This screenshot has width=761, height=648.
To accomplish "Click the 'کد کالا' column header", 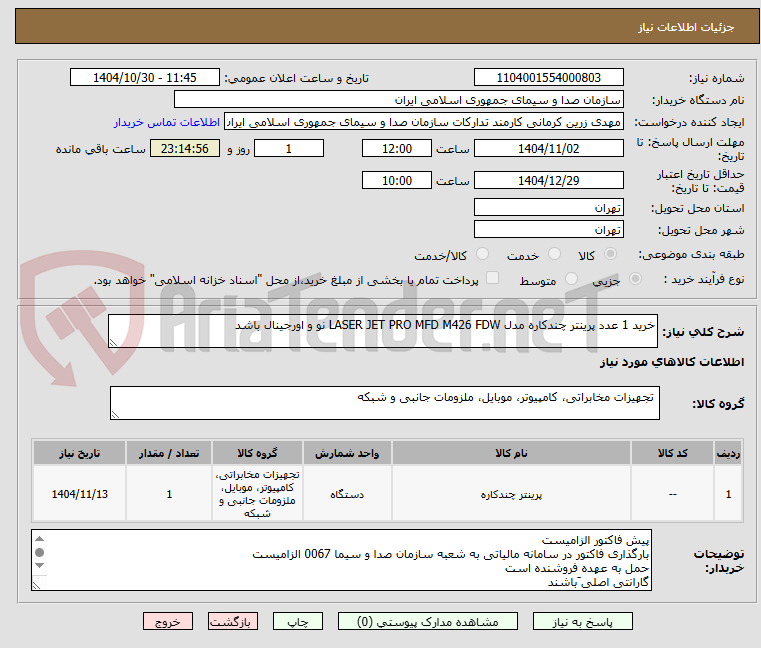I will point(672,453).
